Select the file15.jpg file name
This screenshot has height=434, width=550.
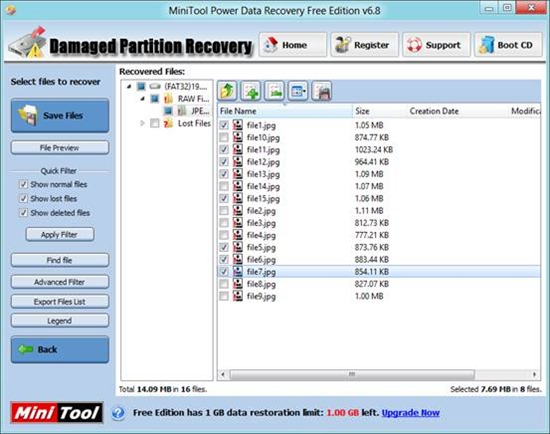click(x=263, y=199)
